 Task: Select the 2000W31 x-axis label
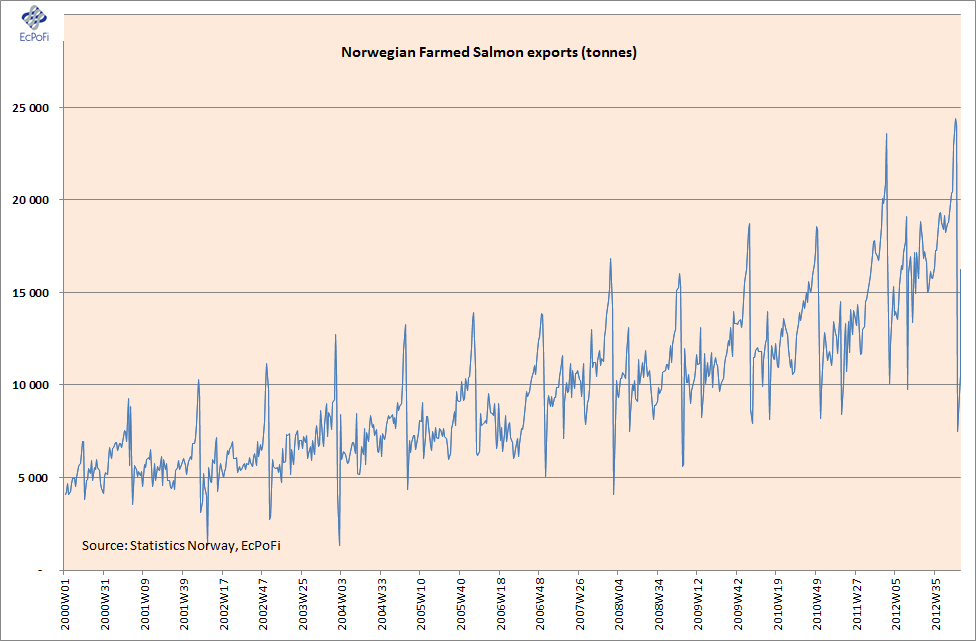[x=104, y=606]
